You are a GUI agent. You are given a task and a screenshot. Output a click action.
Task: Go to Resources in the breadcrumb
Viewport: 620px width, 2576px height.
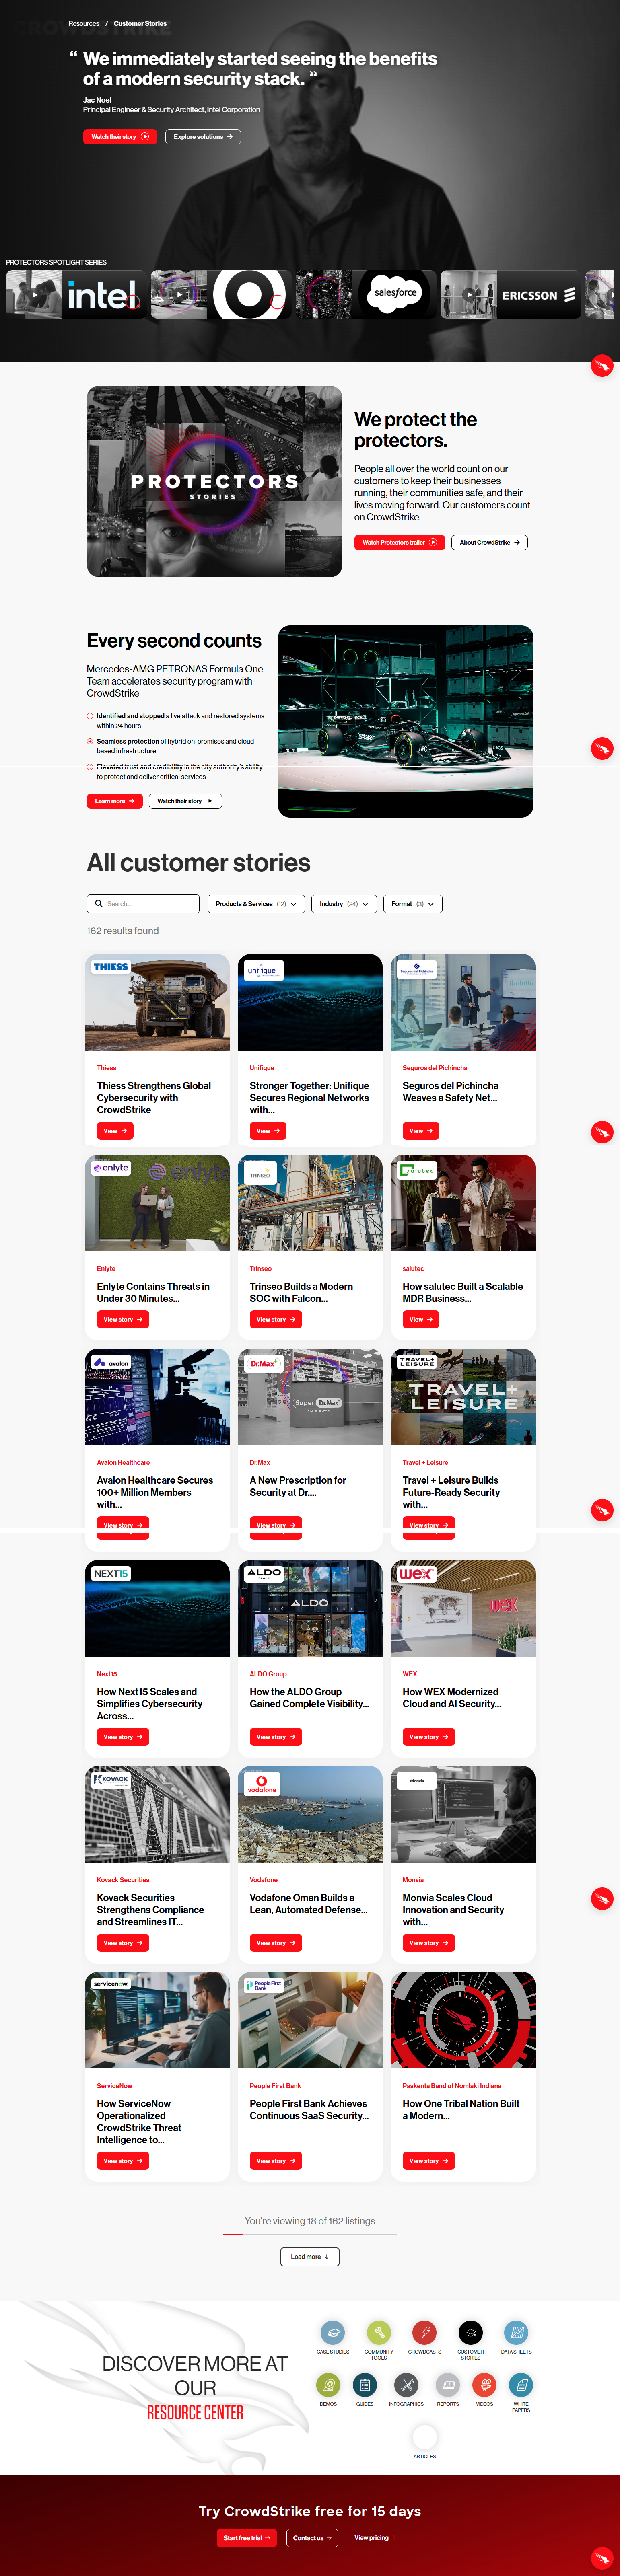pyautogui.click(x=84, y=23)
